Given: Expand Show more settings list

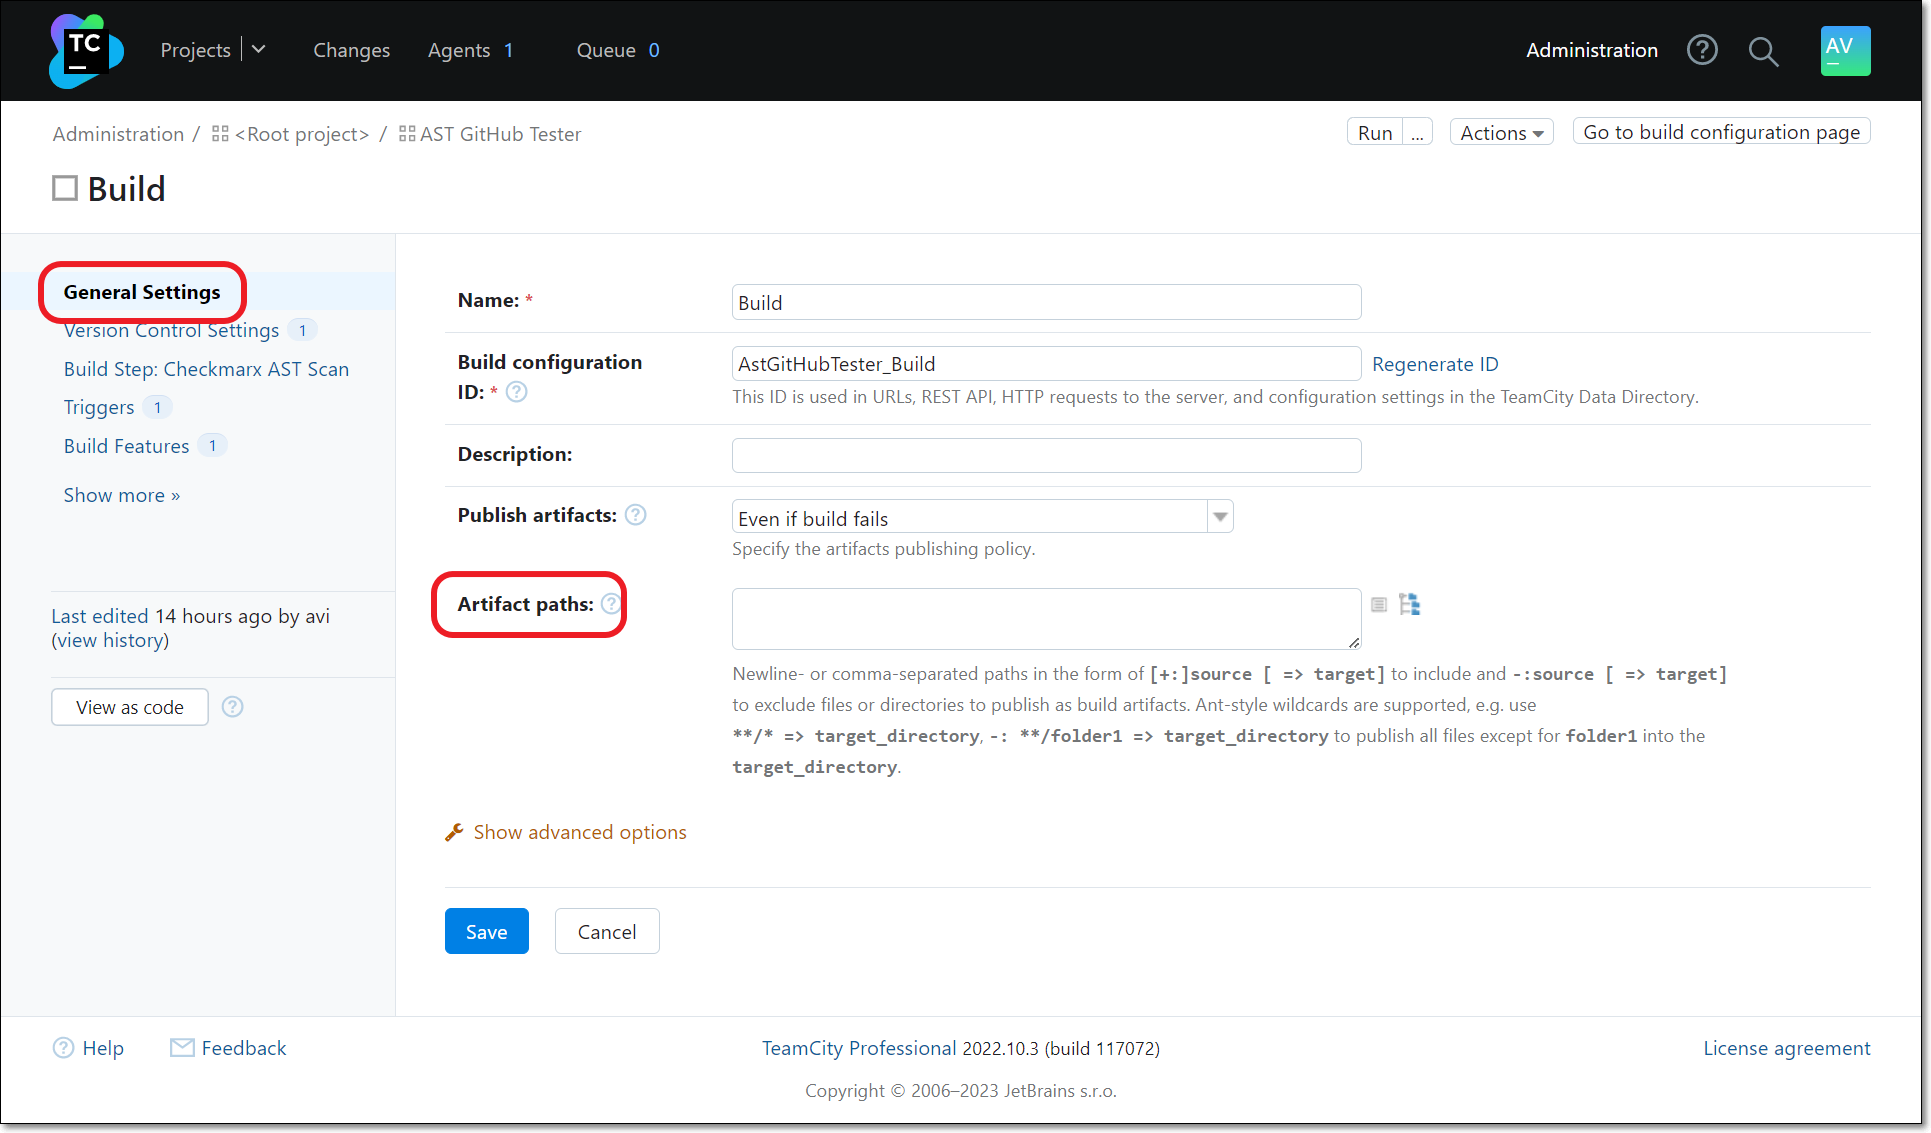Looking at the screenshot, I should click(x=122, y=495).
